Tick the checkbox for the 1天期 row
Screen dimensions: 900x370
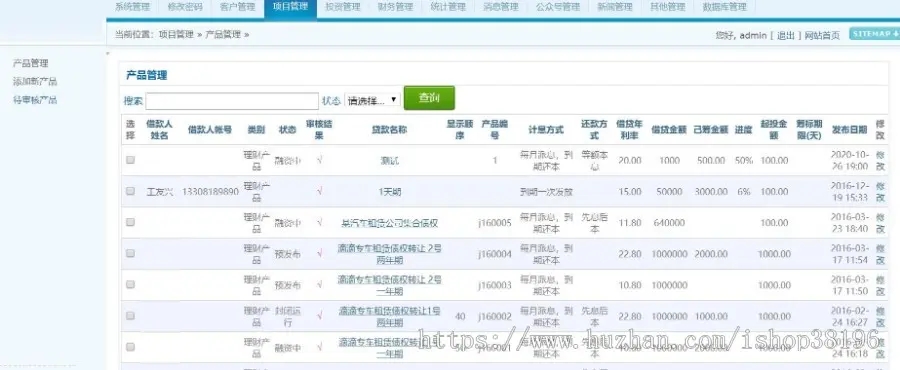(130, 191)
